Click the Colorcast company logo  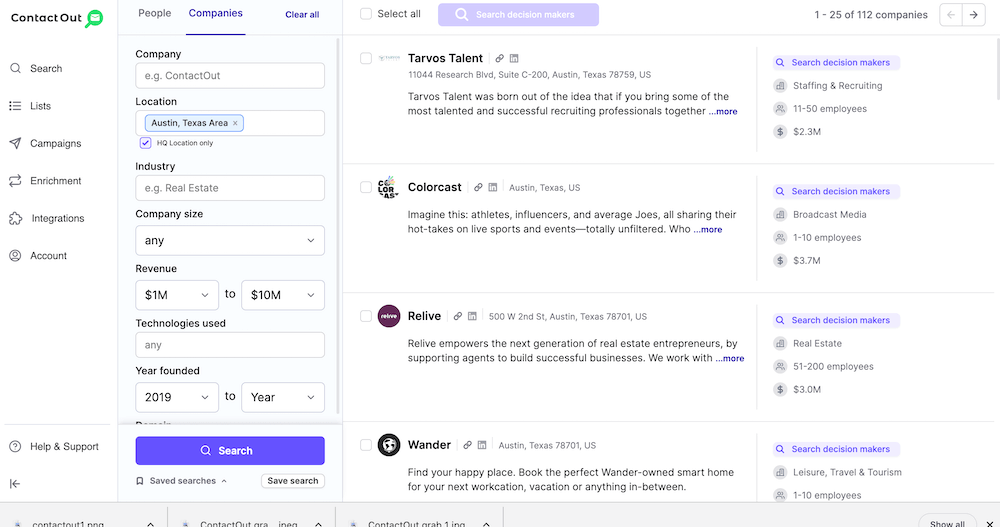click(388, 187)
